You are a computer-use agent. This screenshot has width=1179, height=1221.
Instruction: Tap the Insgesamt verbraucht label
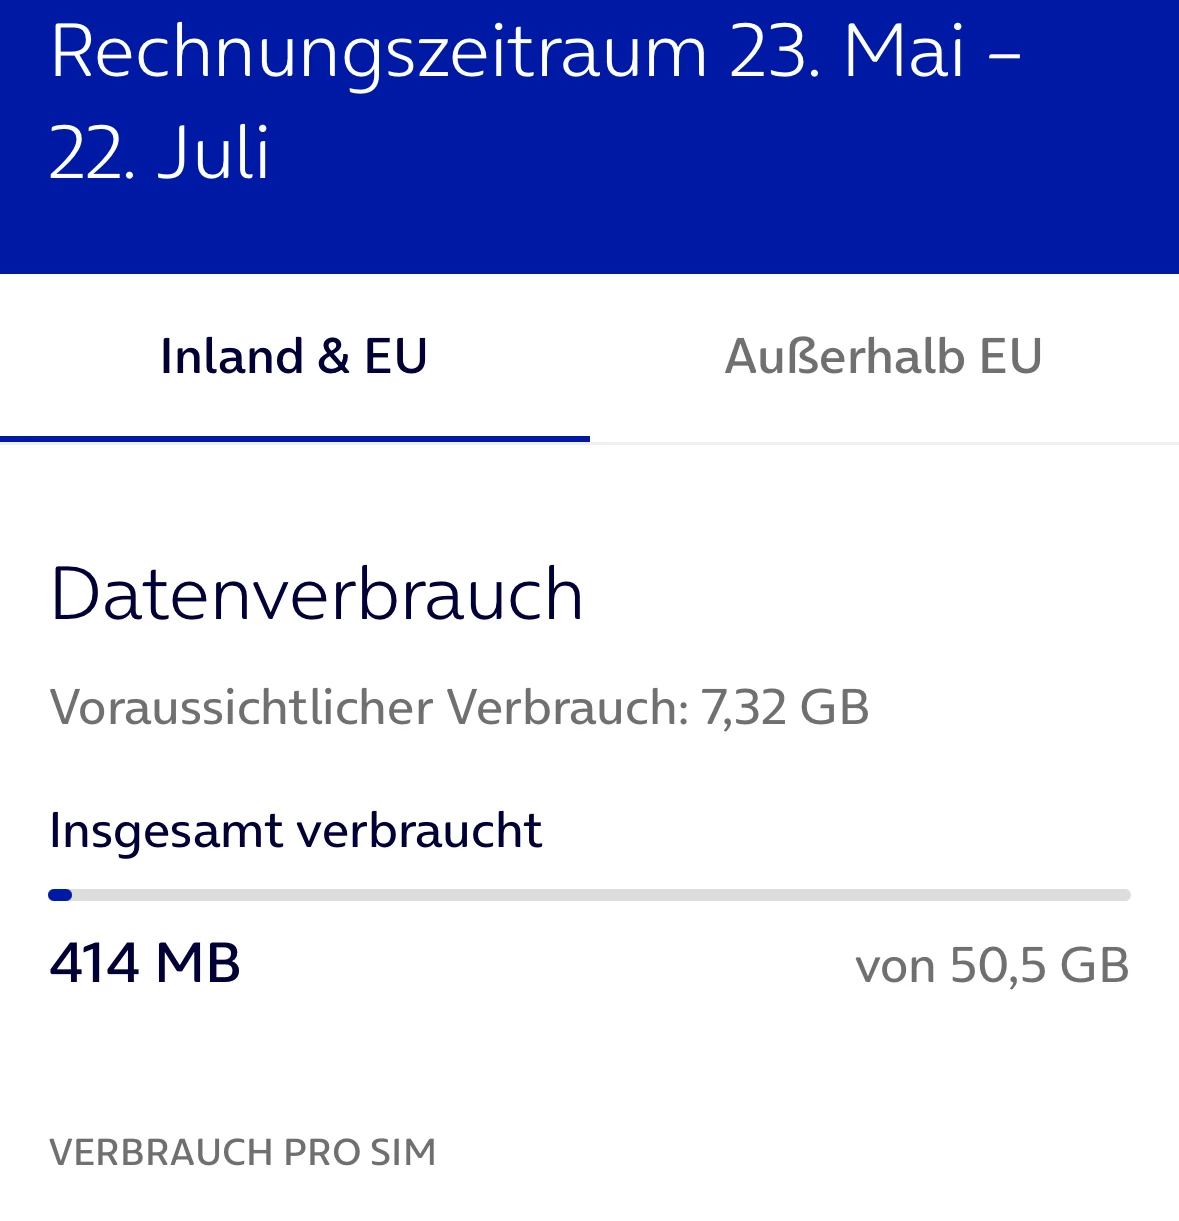point(295,830)
